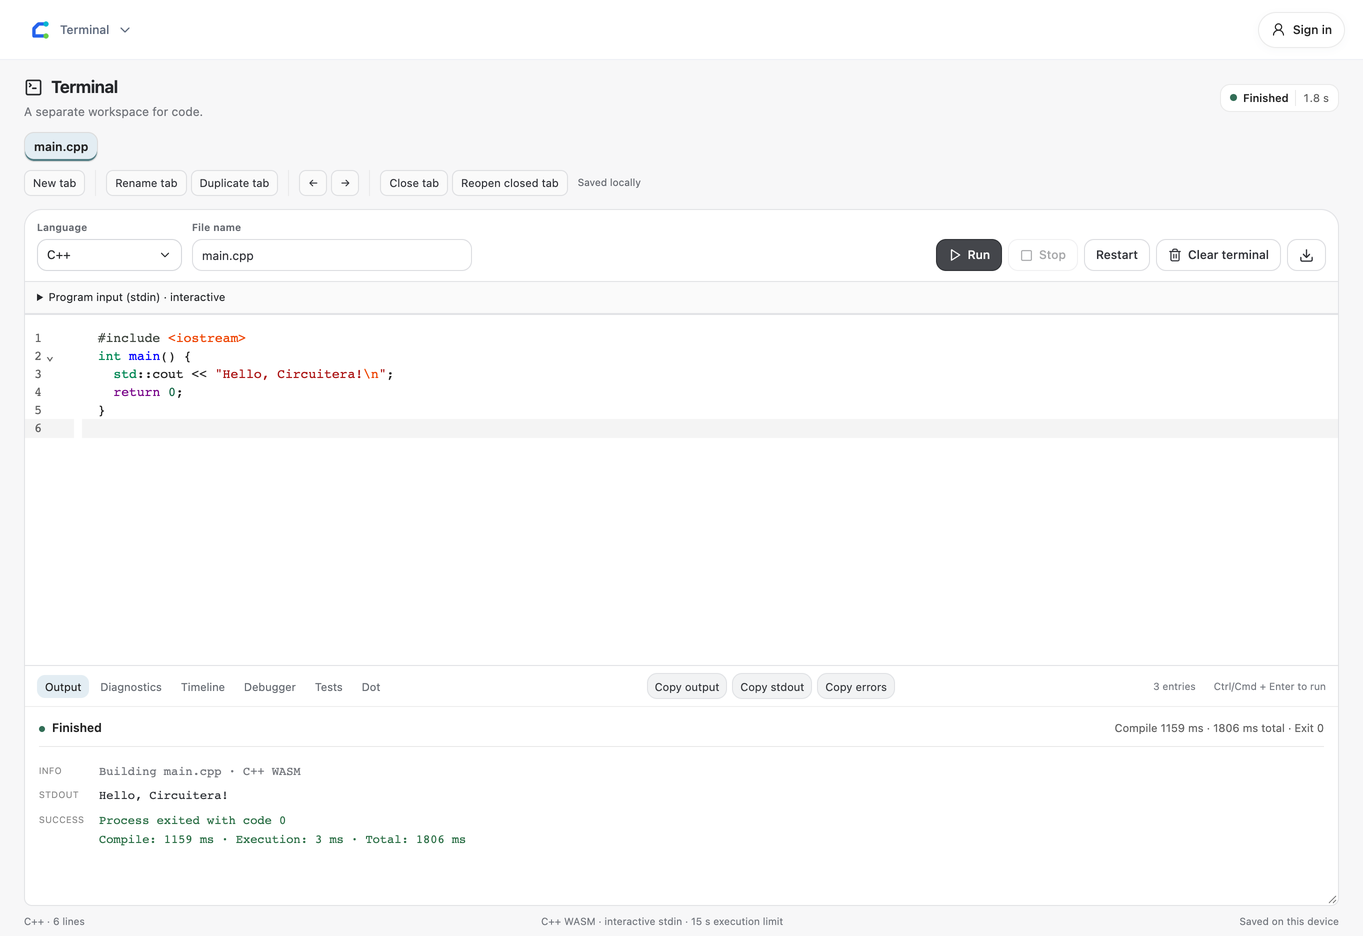Collapse code fold arrow at line 2
The image size is (1363, 936).
coord(50,358)
